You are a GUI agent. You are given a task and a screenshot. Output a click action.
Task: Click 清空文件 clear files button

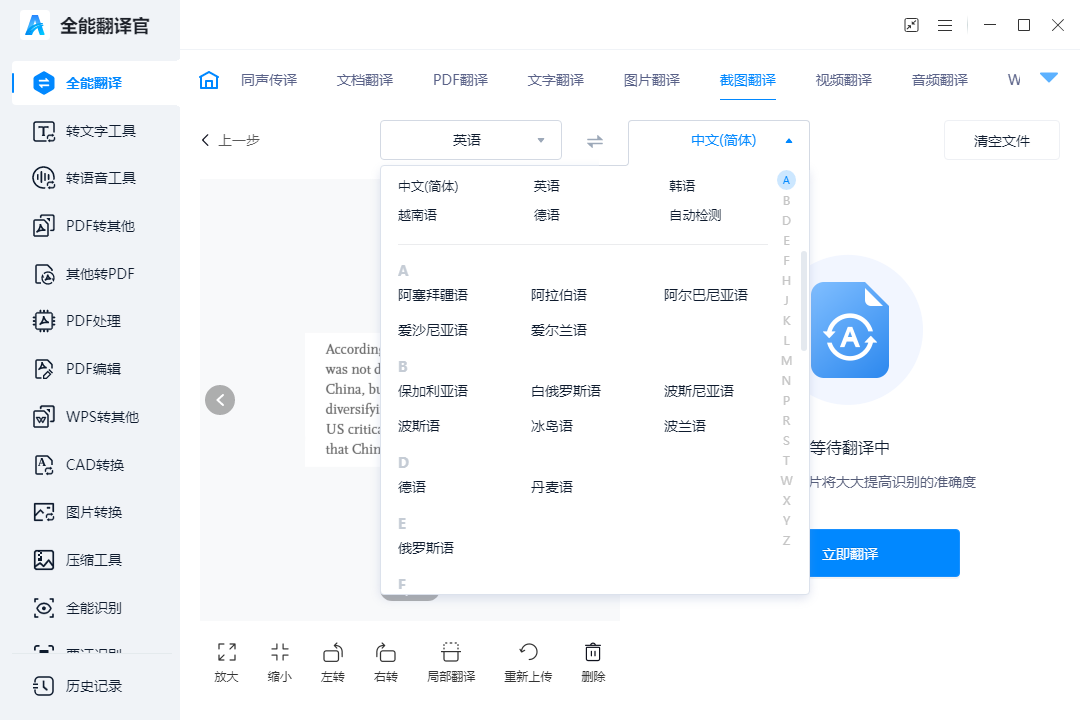pyautogui.click(x=1001, y=141)
